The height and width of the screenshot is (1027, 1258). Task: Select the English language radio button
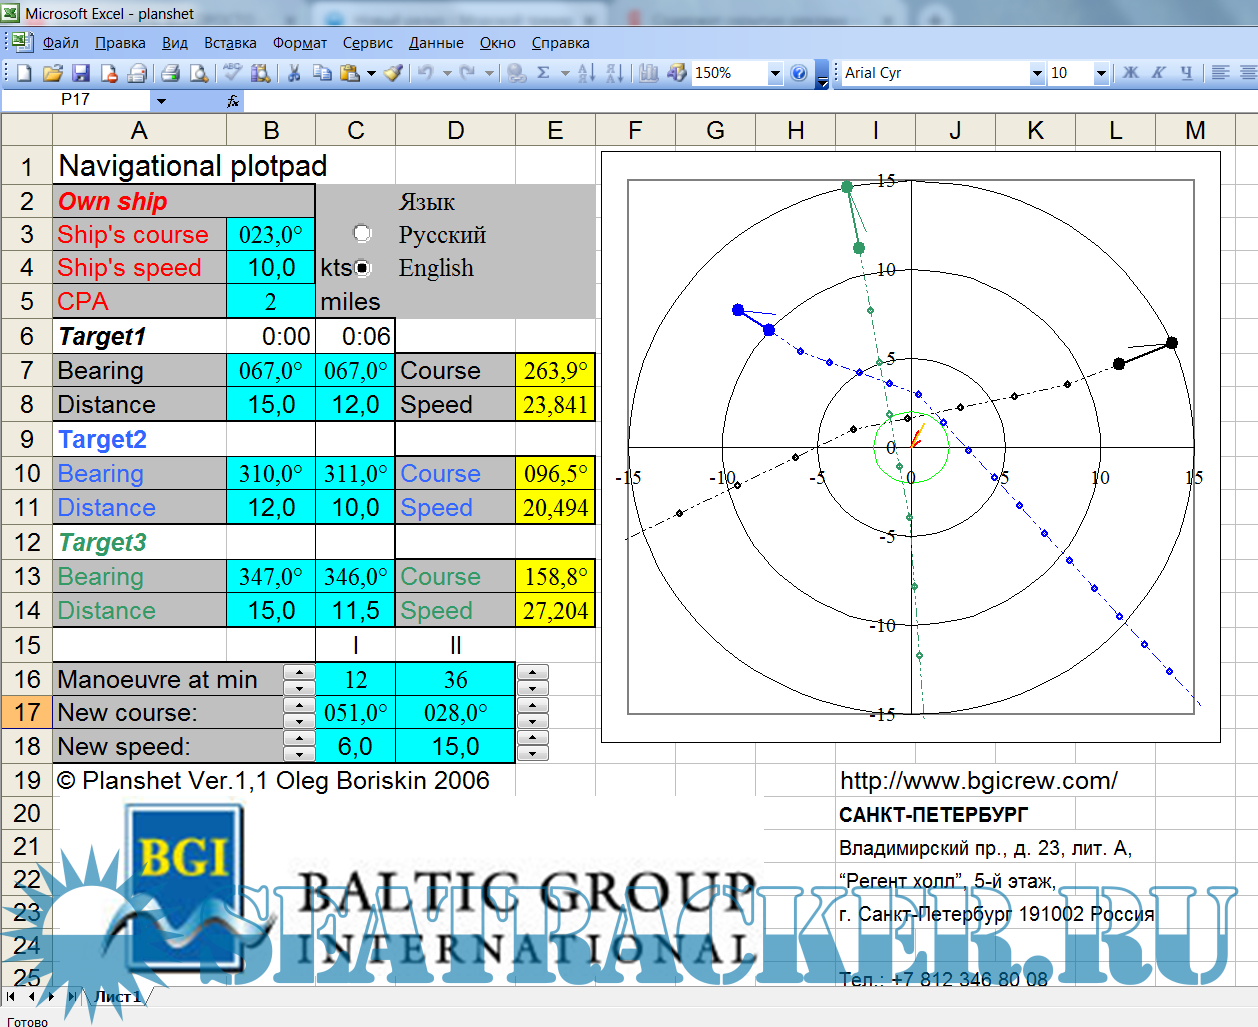[x=362, y=268]
